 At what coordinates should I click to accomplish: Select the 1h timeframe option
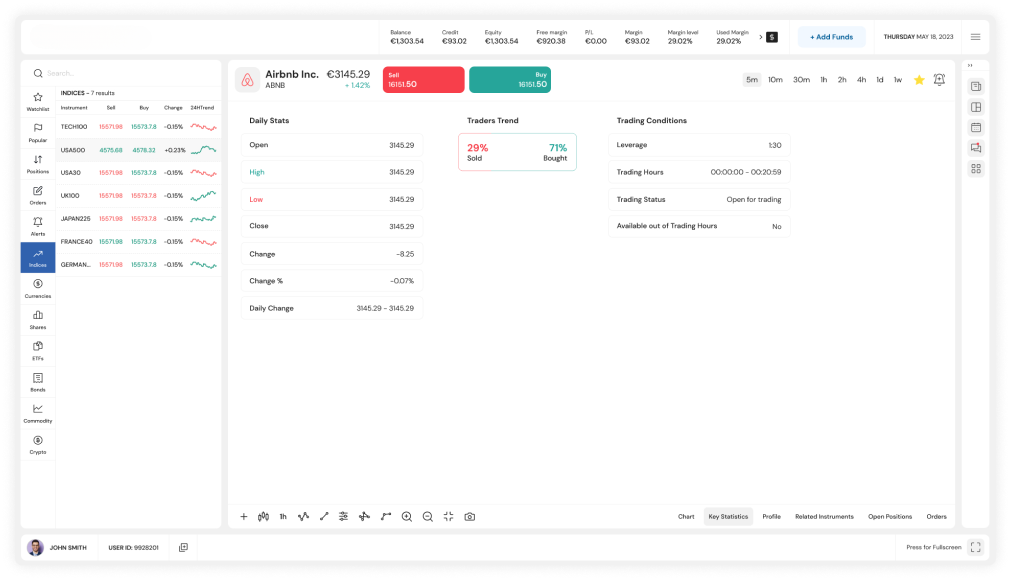pos(823,80)
